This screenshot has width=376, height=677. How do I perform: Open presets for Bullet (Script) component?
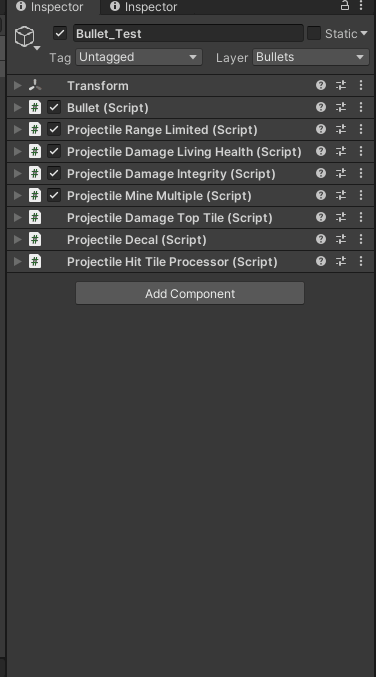341,107
